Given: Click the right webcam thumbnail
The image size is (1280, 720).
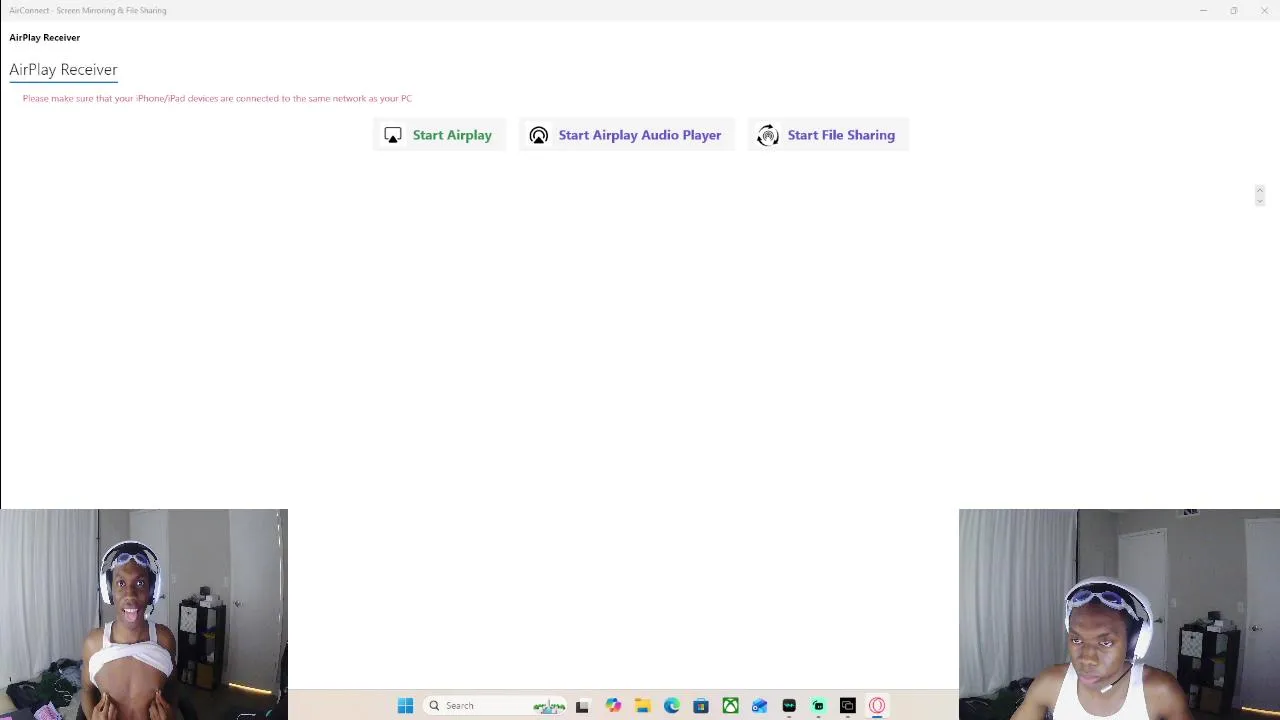Looking at the screenshot, I should click(1119, 614).
